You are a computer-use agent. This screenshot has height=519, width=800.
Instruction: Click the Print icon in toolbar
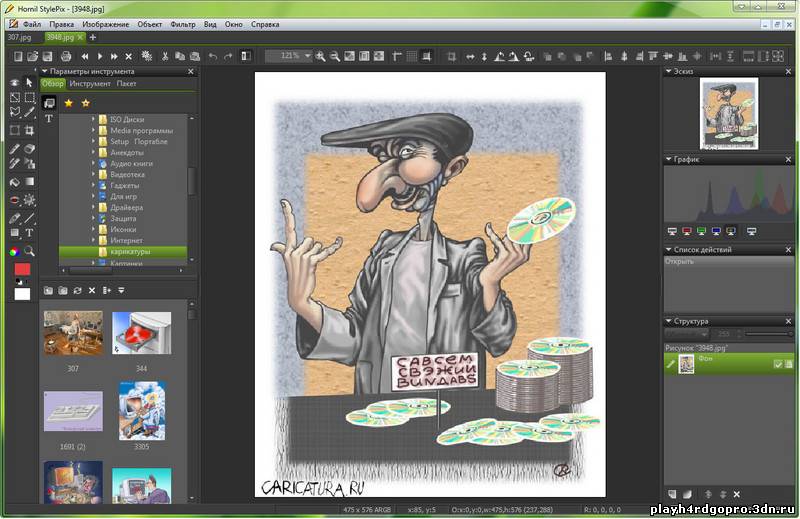66,56
